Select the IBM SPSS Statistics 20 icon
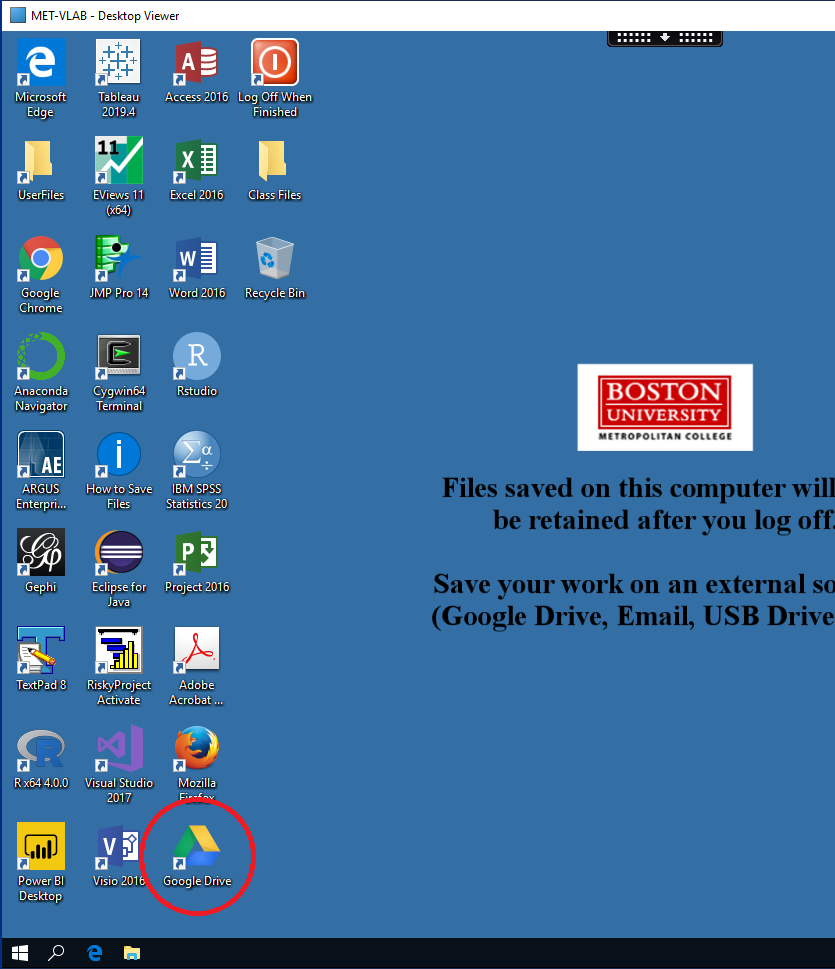The height and width of the screenshot is (969, 835). (197, 456)
